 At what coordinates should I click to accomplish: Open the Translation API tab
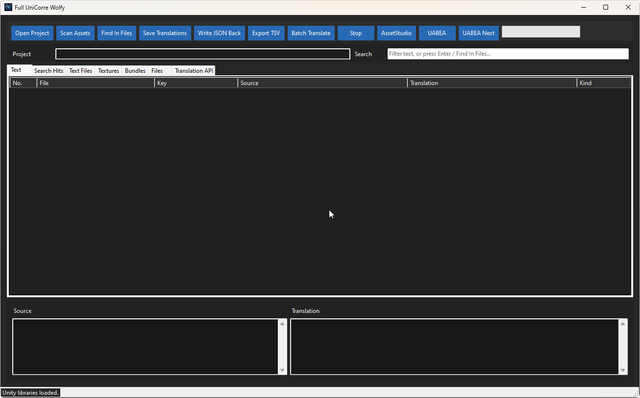(x=194, y=71)
